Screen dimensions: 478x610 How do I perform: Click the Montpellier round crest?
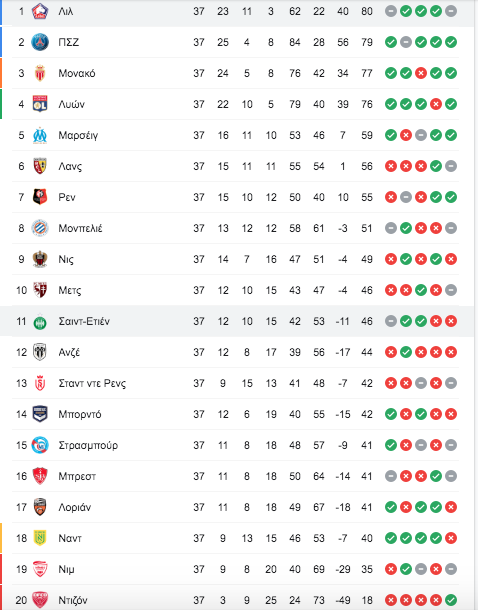40,228
